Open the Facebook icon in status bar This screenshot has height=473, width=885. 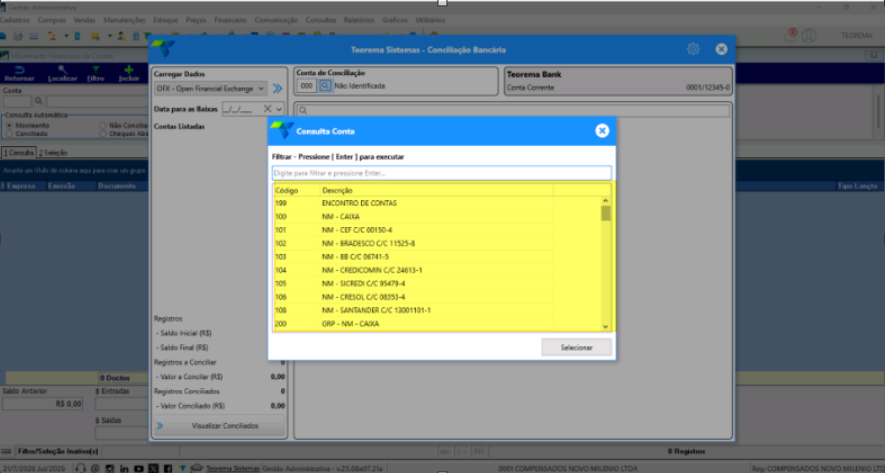[x=168, y=468]
